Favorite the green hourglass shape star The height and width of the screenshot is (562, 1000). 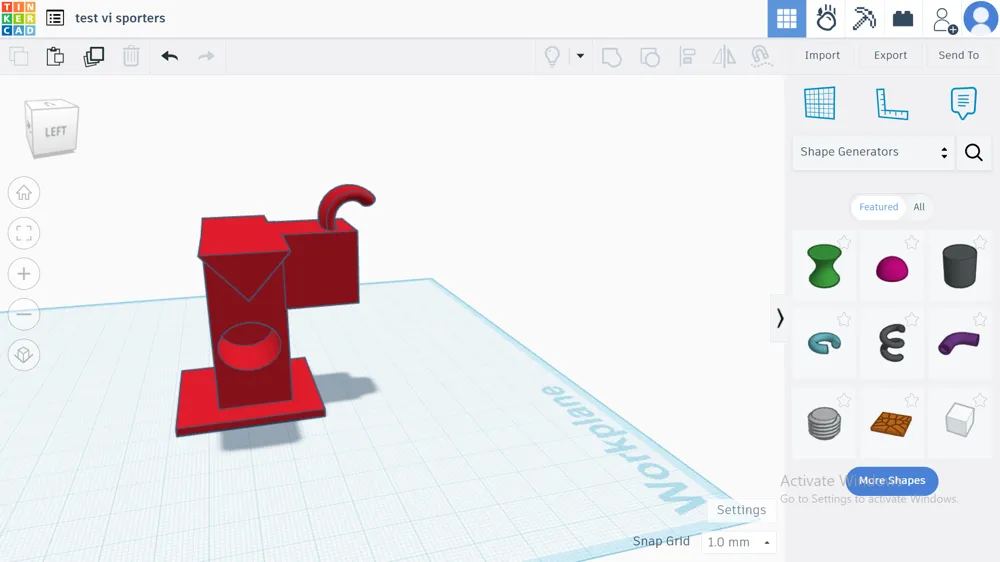click(x=844, y=241)
